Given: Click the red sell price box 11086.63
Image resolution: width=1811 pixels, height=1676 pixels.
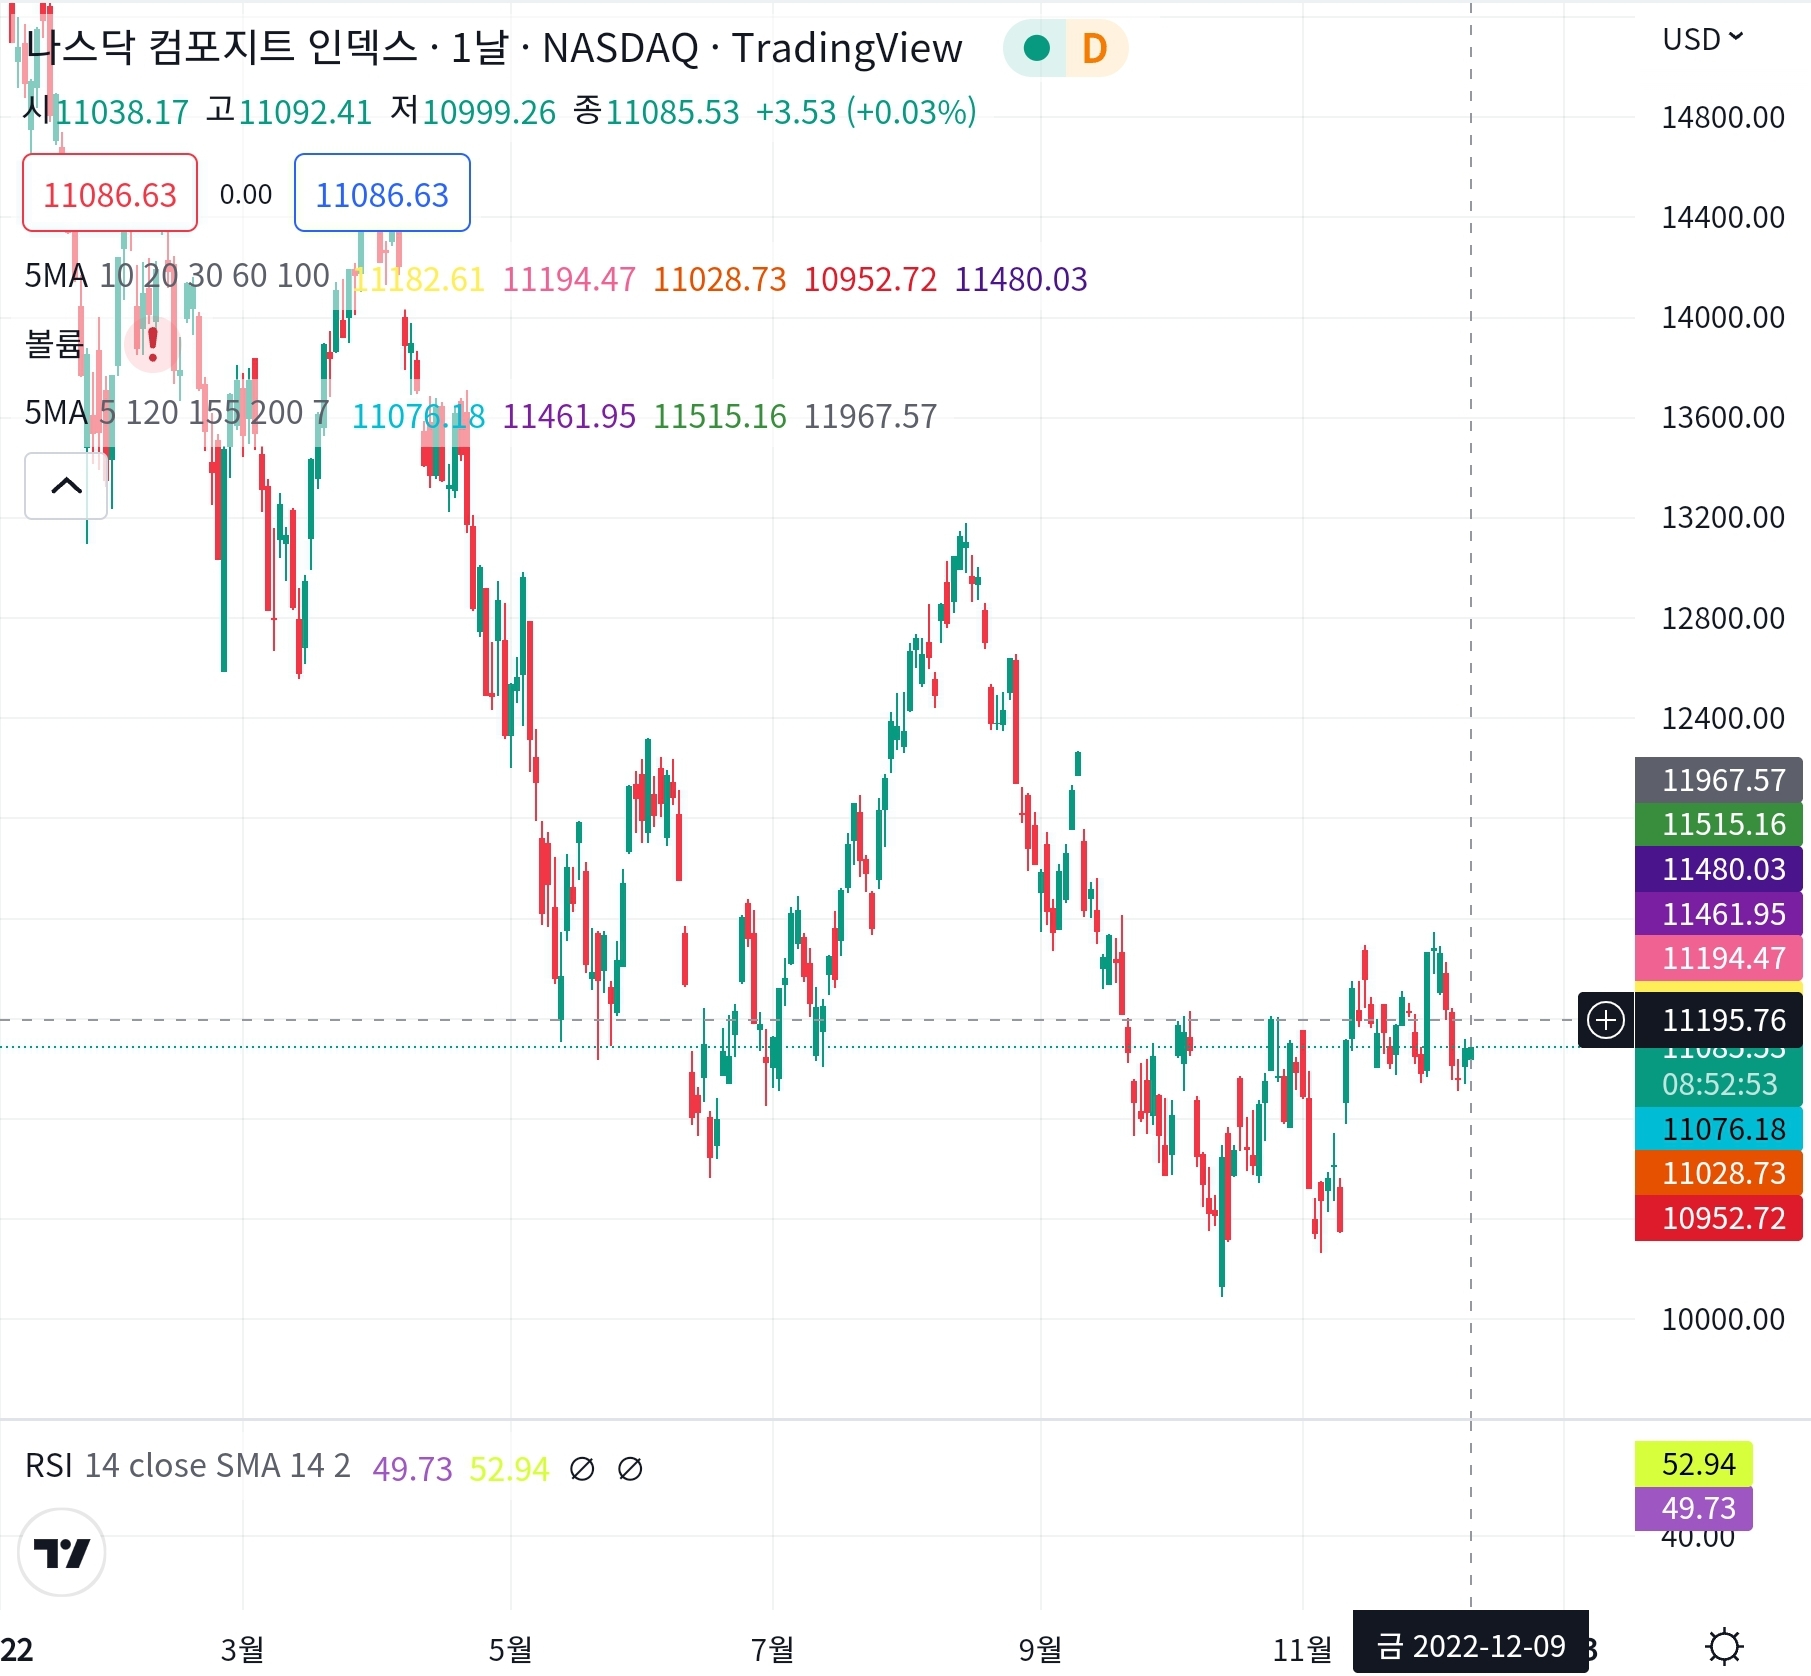Looking at the screenshot, I should click(110, 193).
